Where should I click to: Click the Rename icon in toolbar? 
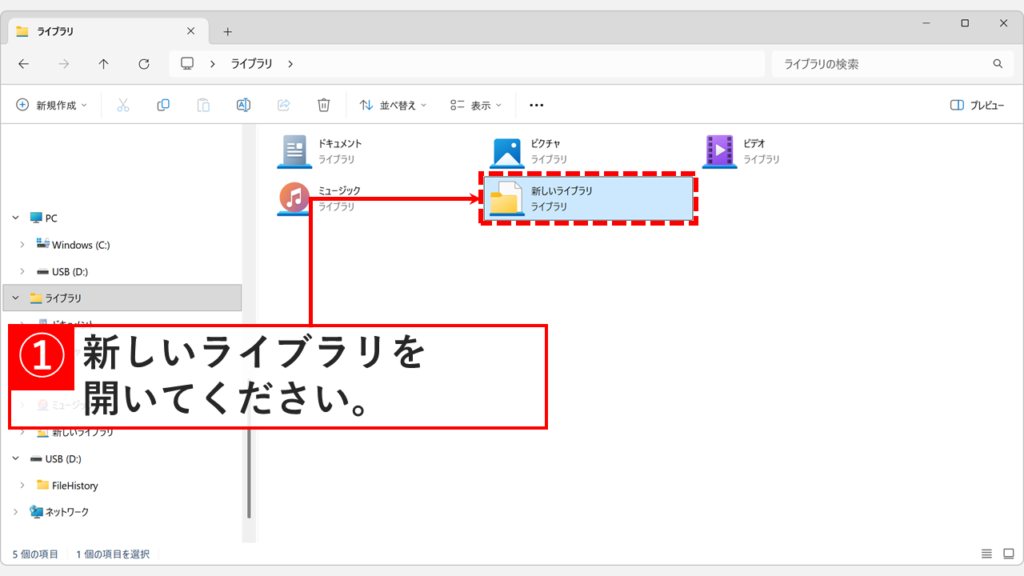click(x=243, y=105)
